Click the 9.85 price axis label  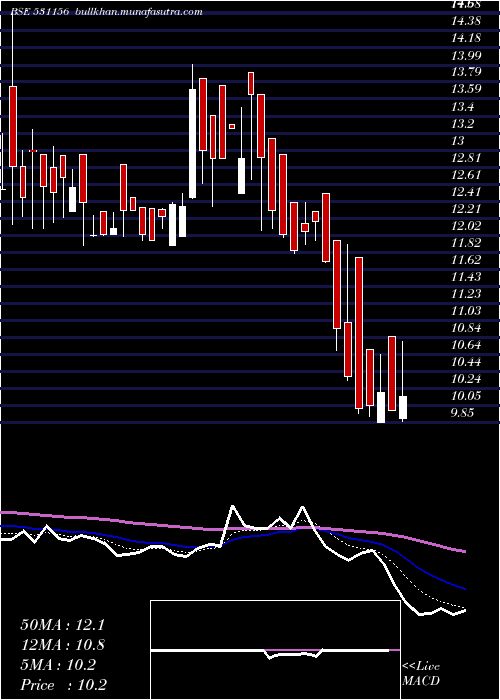coord(463,412)
